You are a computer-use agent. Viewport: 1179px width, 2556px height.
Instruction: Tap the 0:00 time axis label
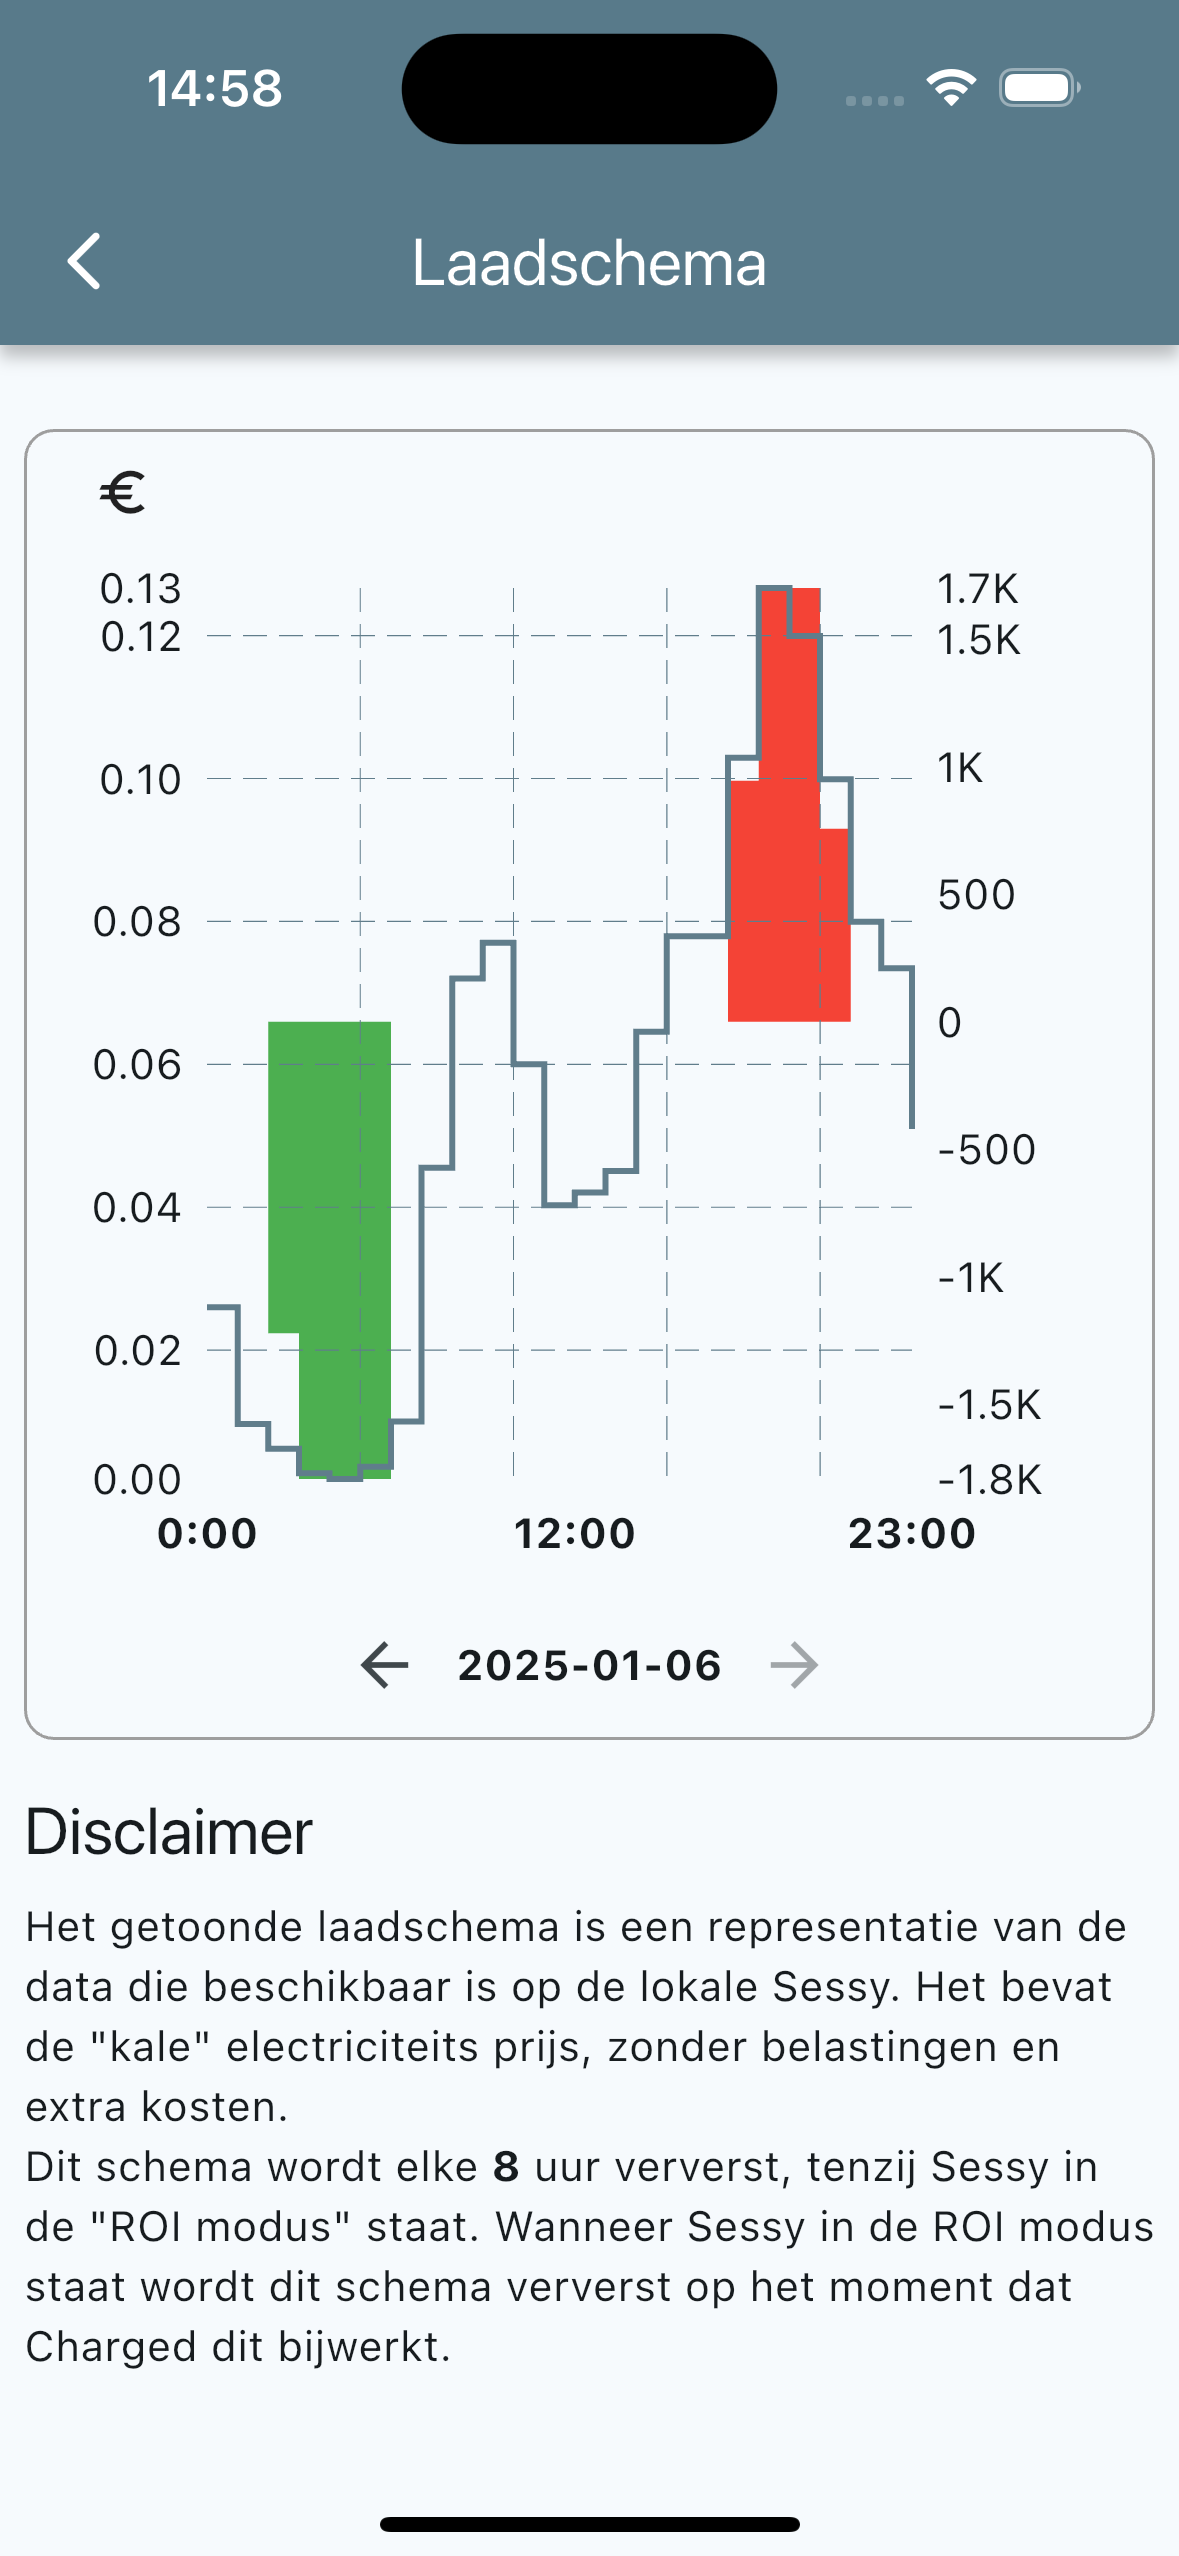pos(207,1534)
